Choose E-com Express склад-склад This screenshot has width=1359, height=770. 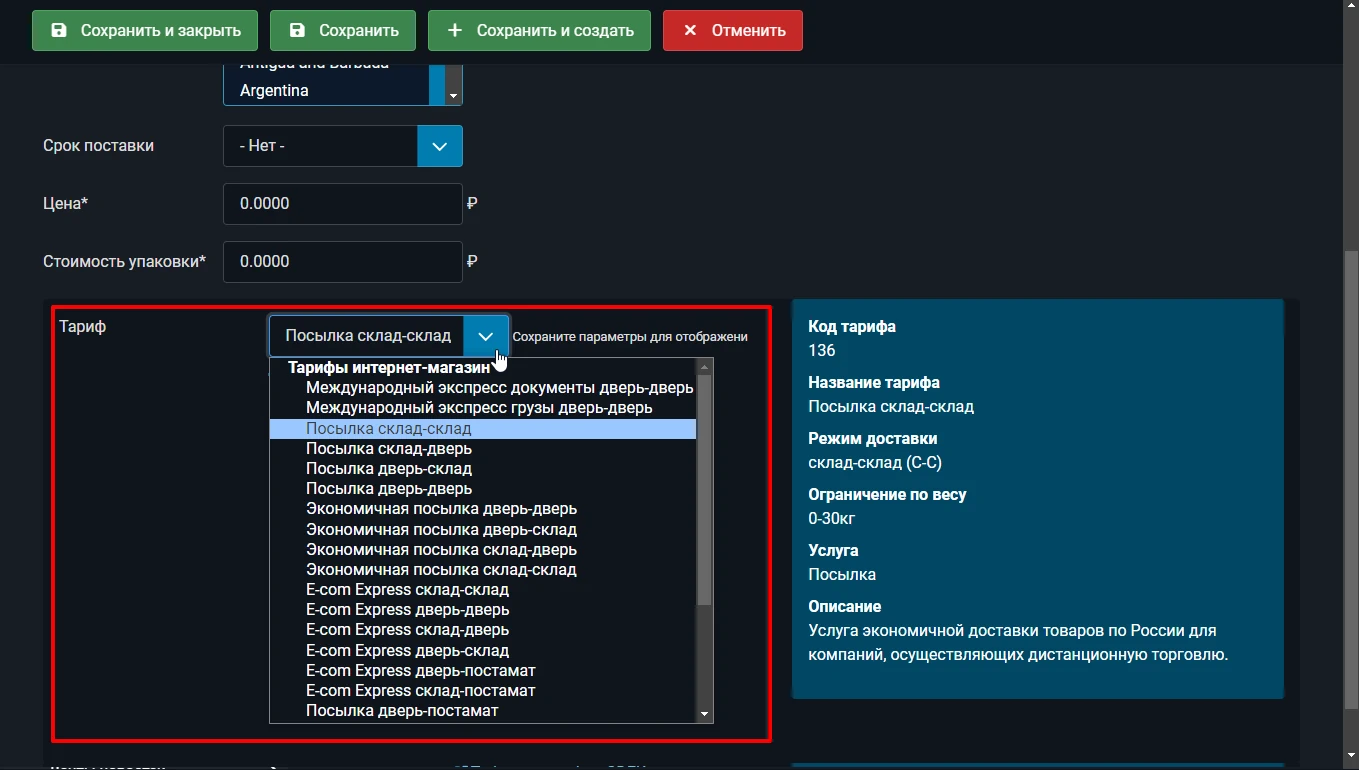[483, 590]
